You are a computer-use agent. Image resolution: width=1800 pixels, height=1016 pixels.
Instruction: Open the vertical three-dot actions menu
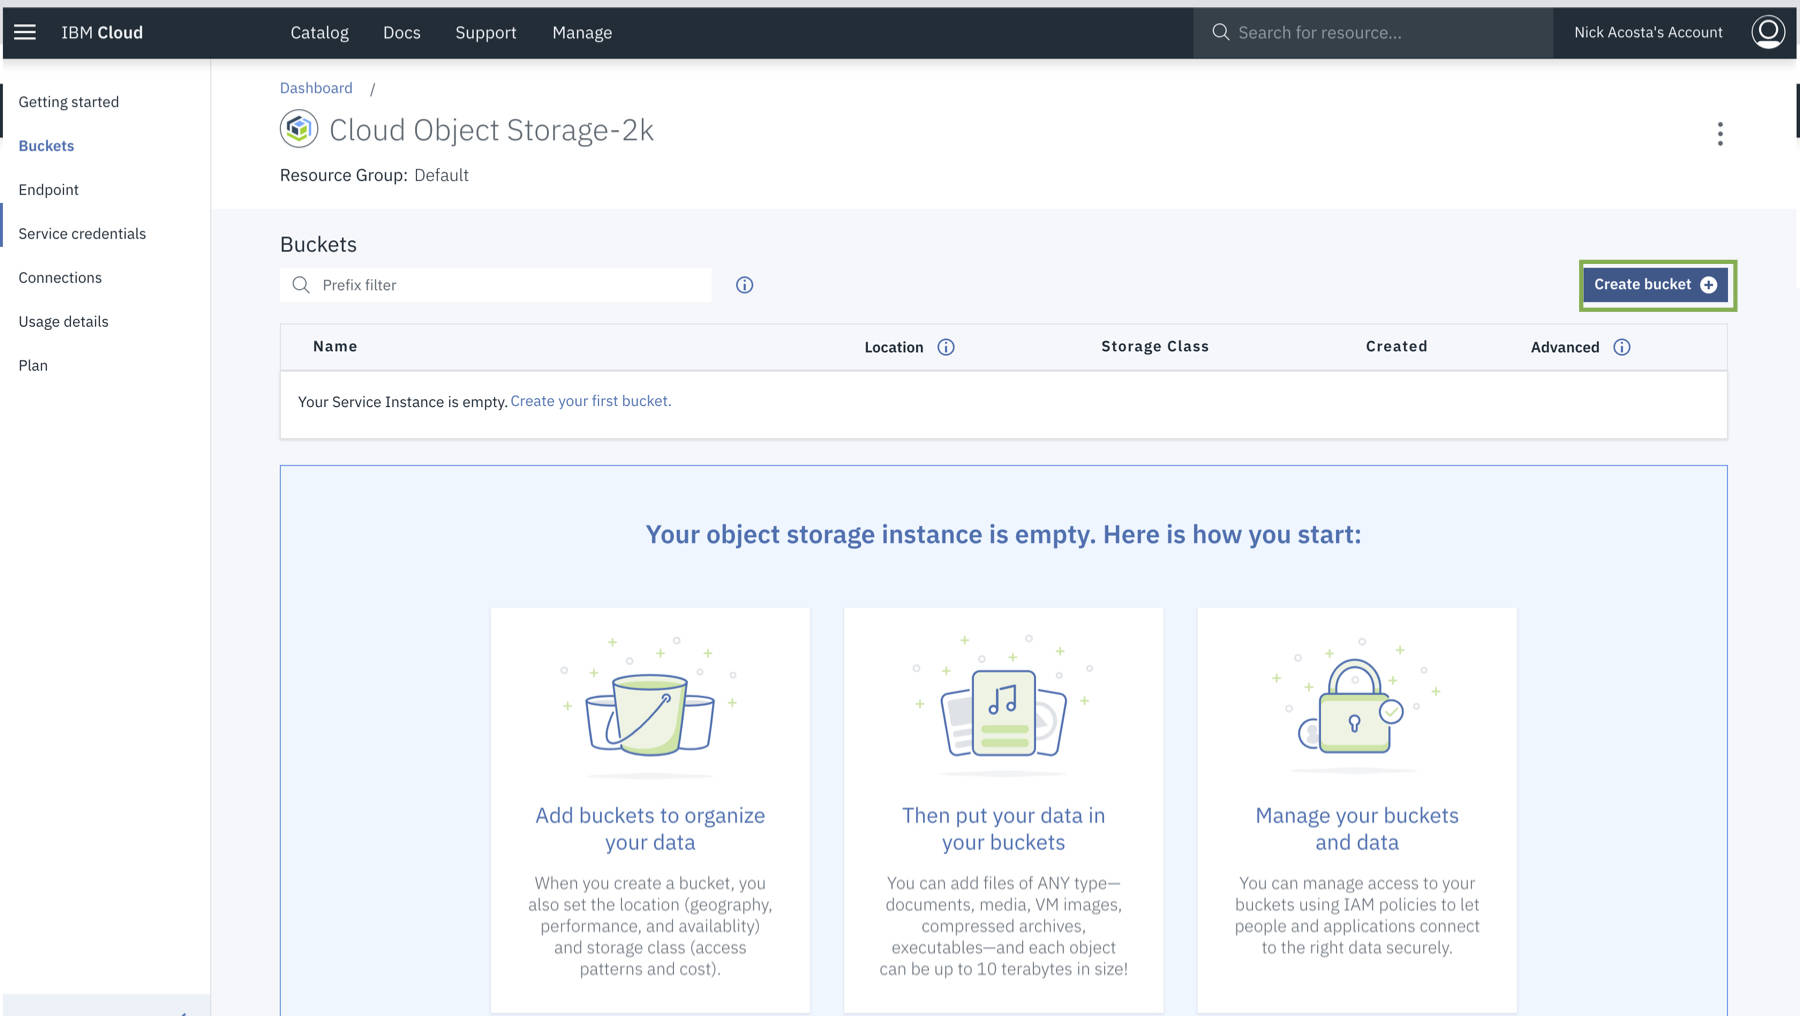point(1720,134)
